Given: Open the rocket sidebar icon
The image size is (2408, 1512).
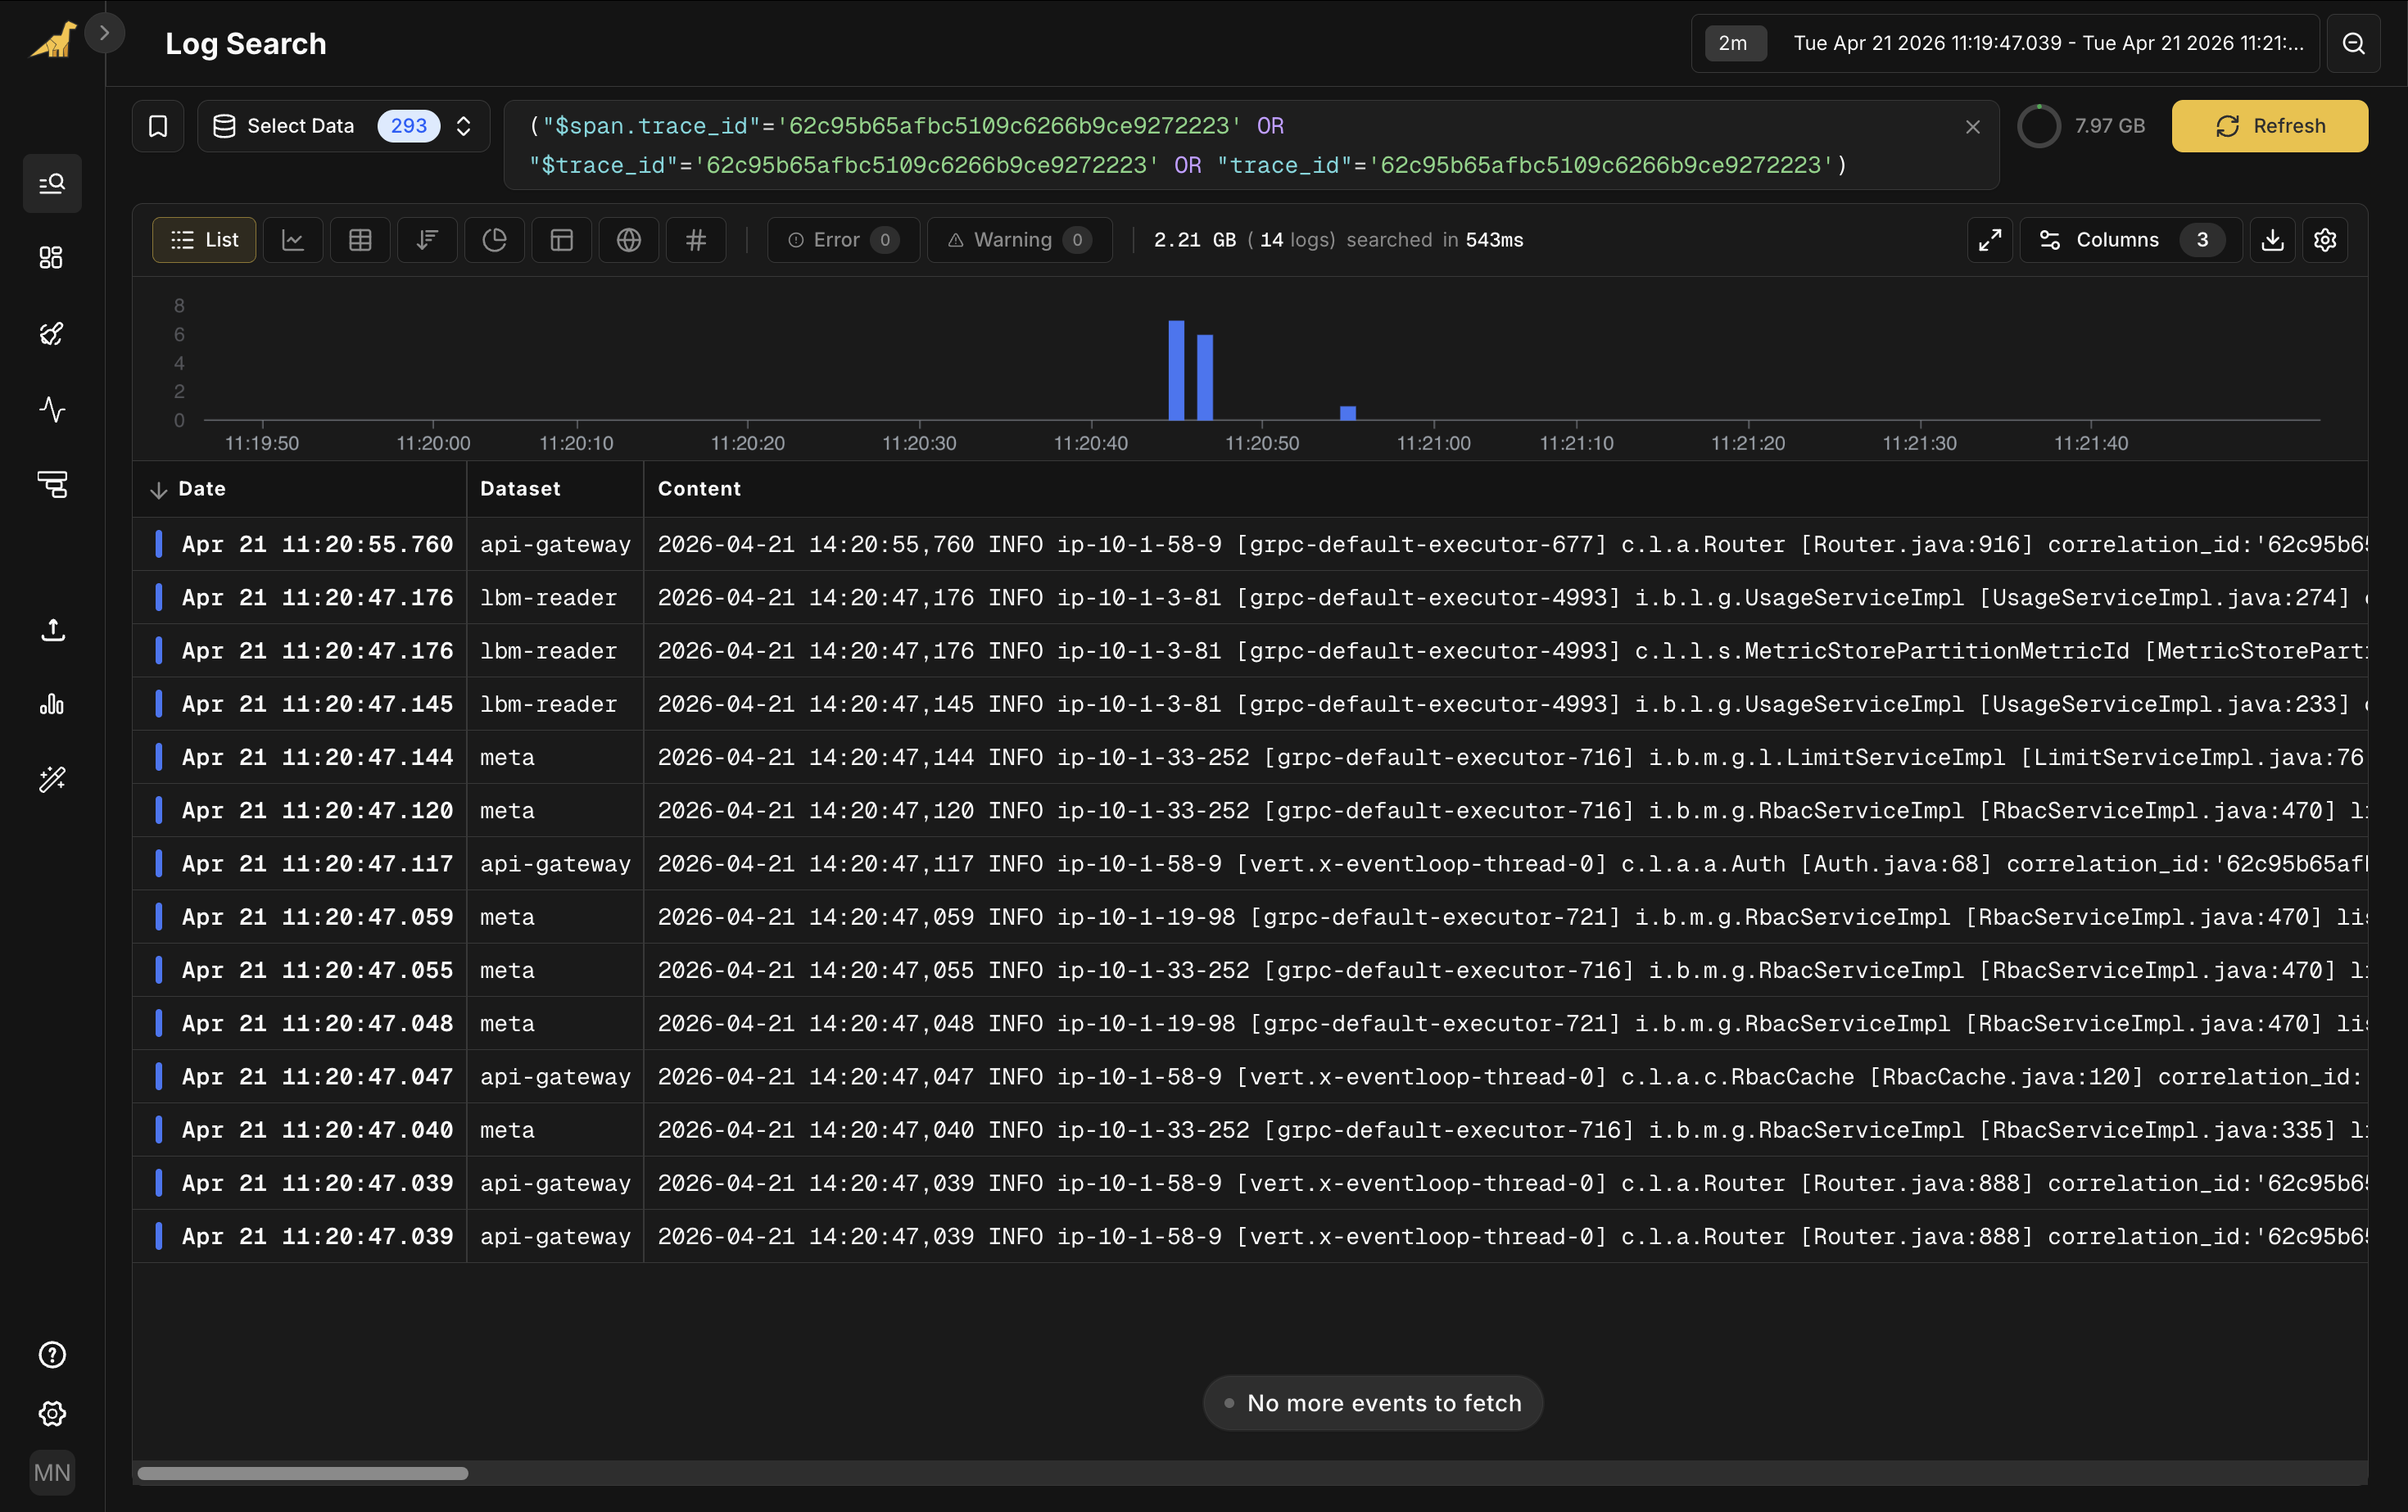Looking at the screenshot, I should (x=52, y=333).
